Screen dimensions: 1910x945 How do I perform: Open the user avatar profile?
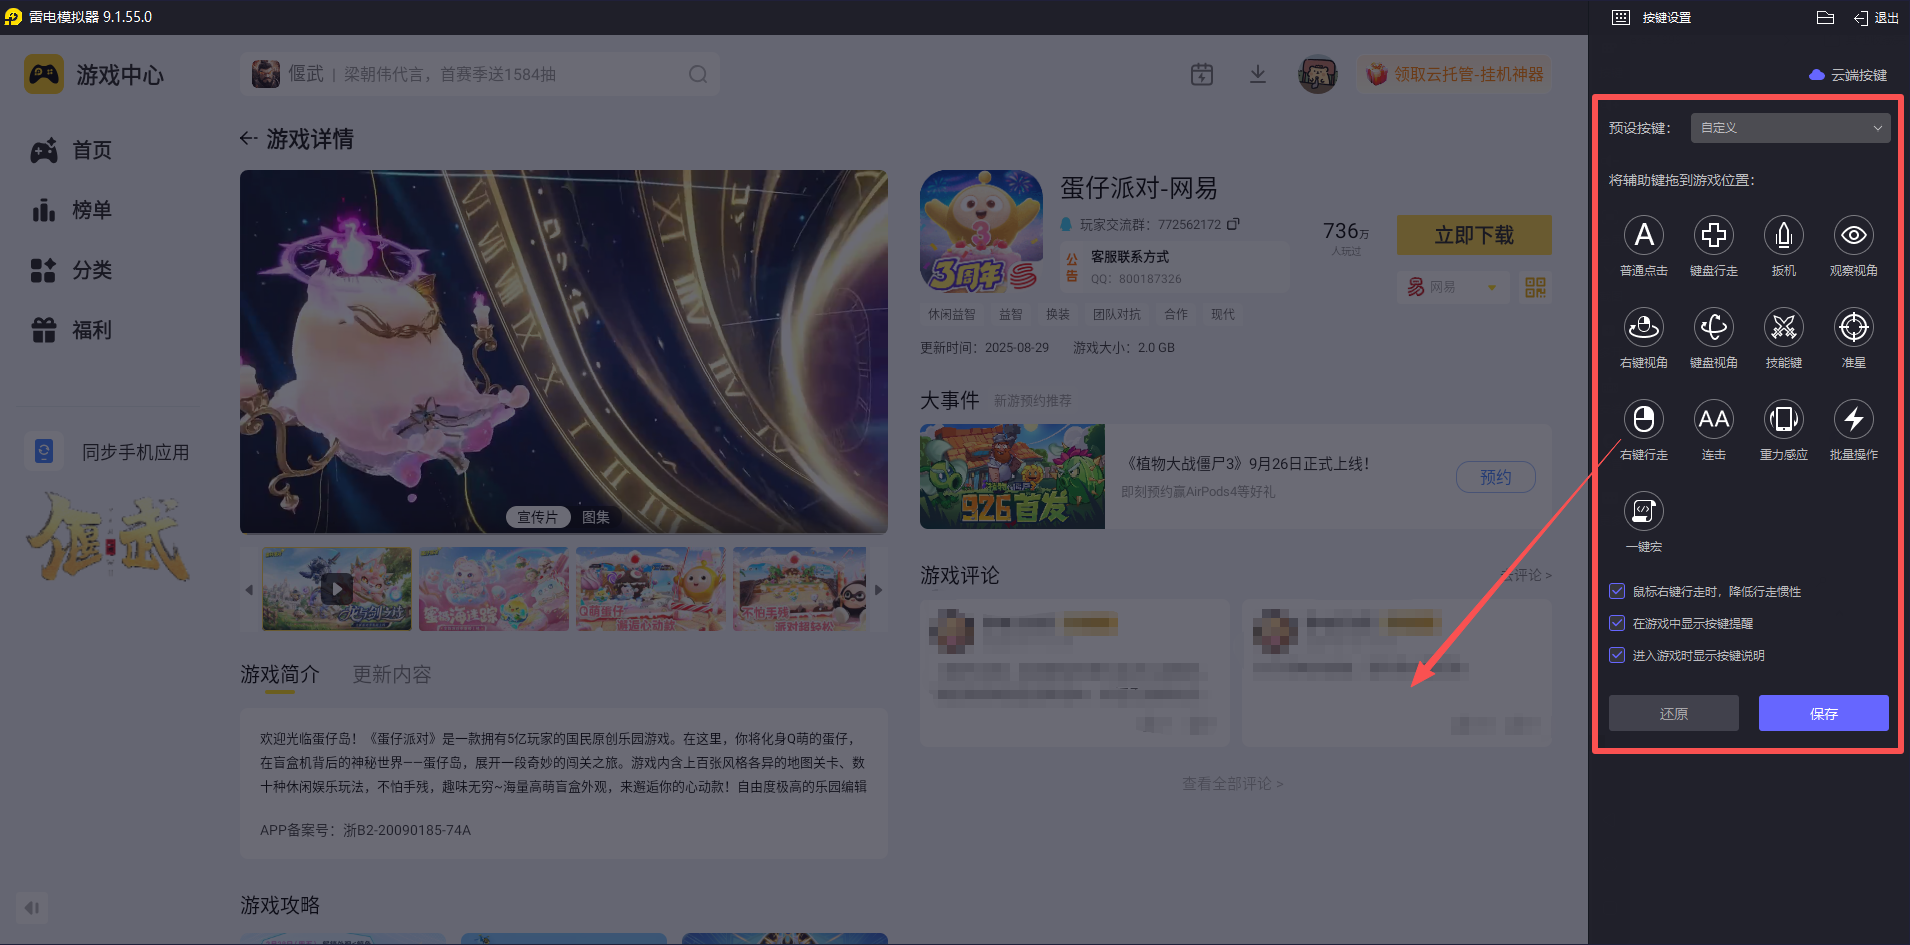click(x=1318, y=74)
